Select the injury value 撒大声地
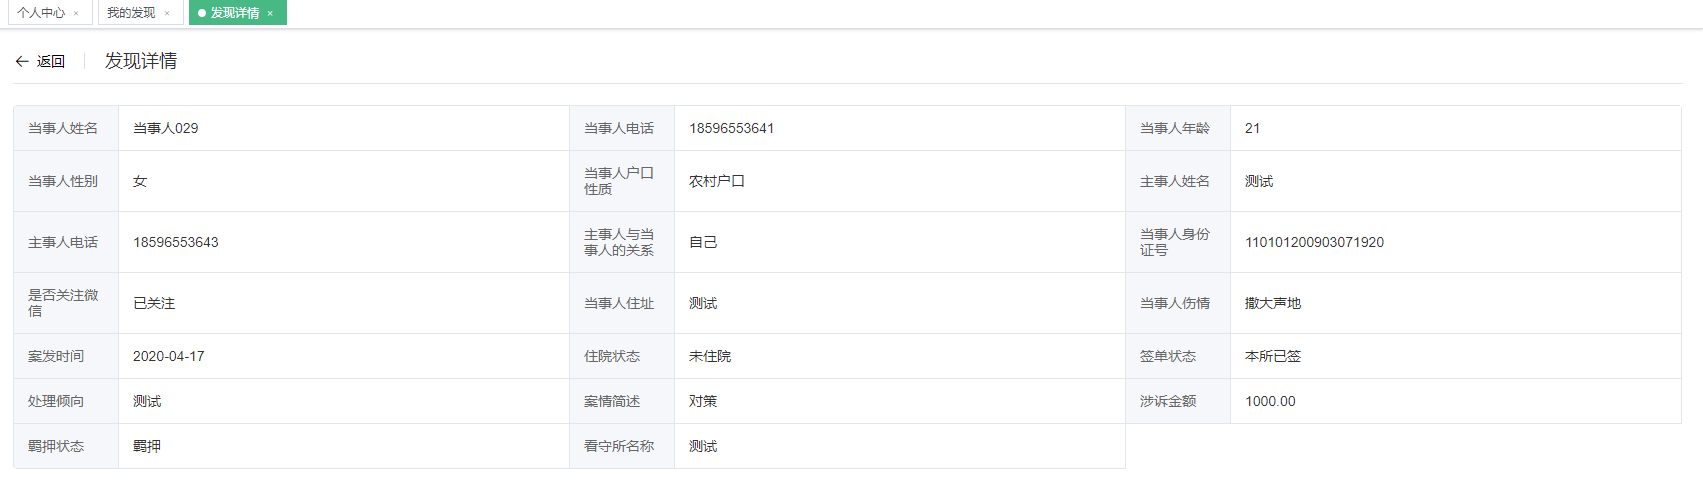The image size is (1703, 481). coord(1273,303)
